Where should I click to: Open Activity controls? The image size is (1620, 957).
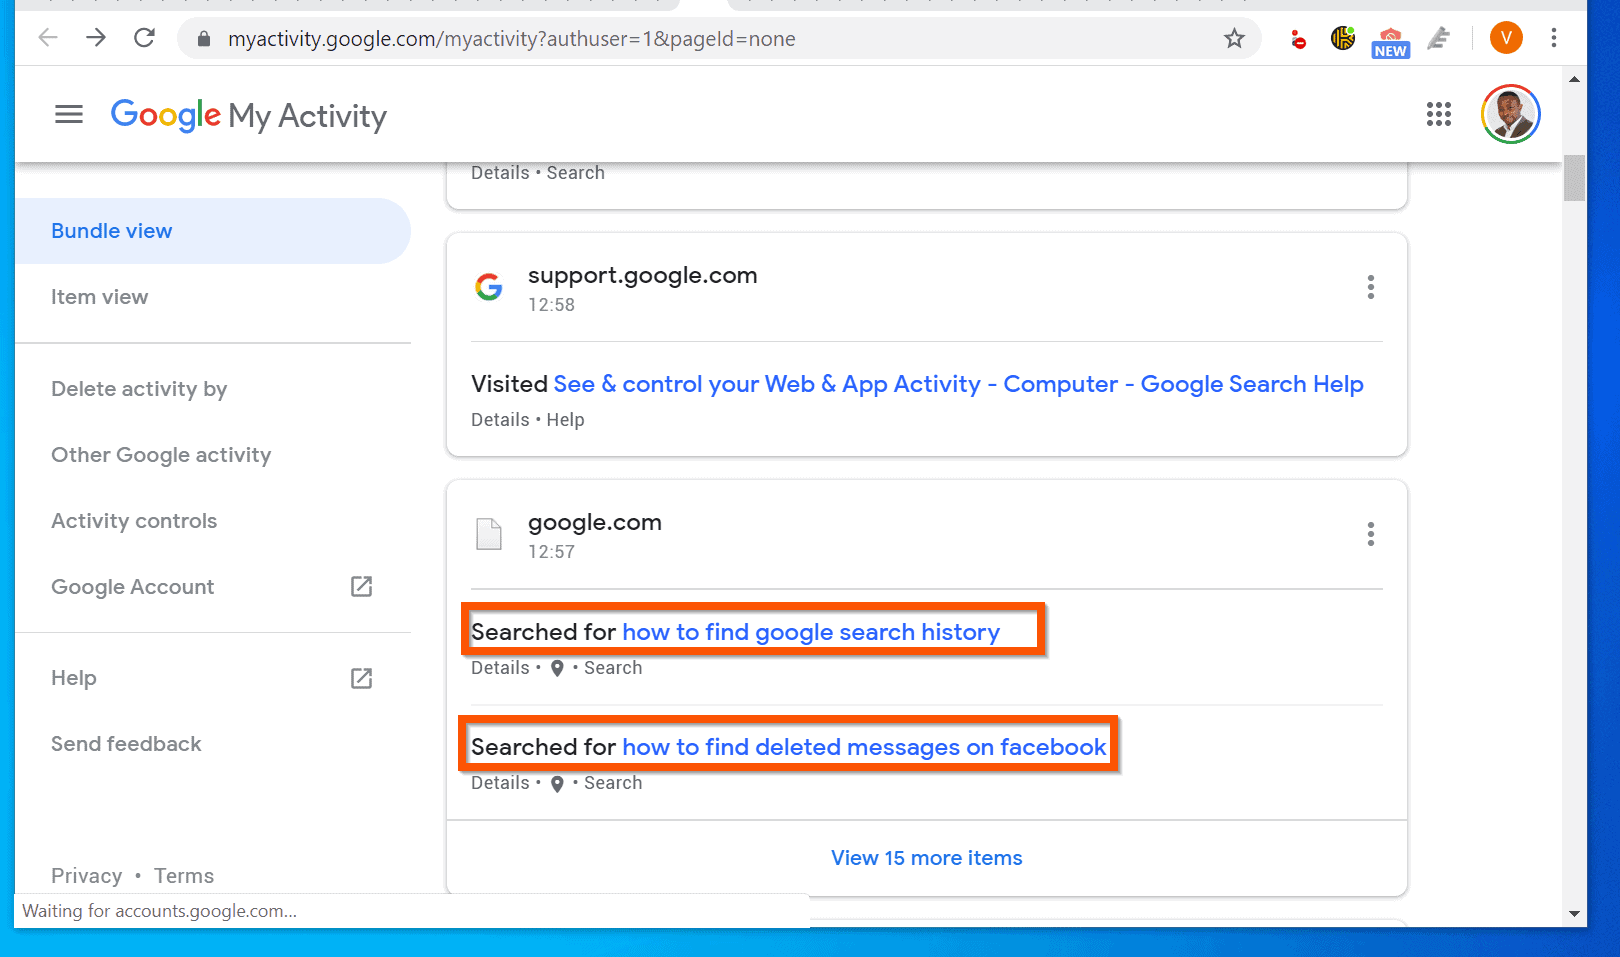(x=134, y=520)
